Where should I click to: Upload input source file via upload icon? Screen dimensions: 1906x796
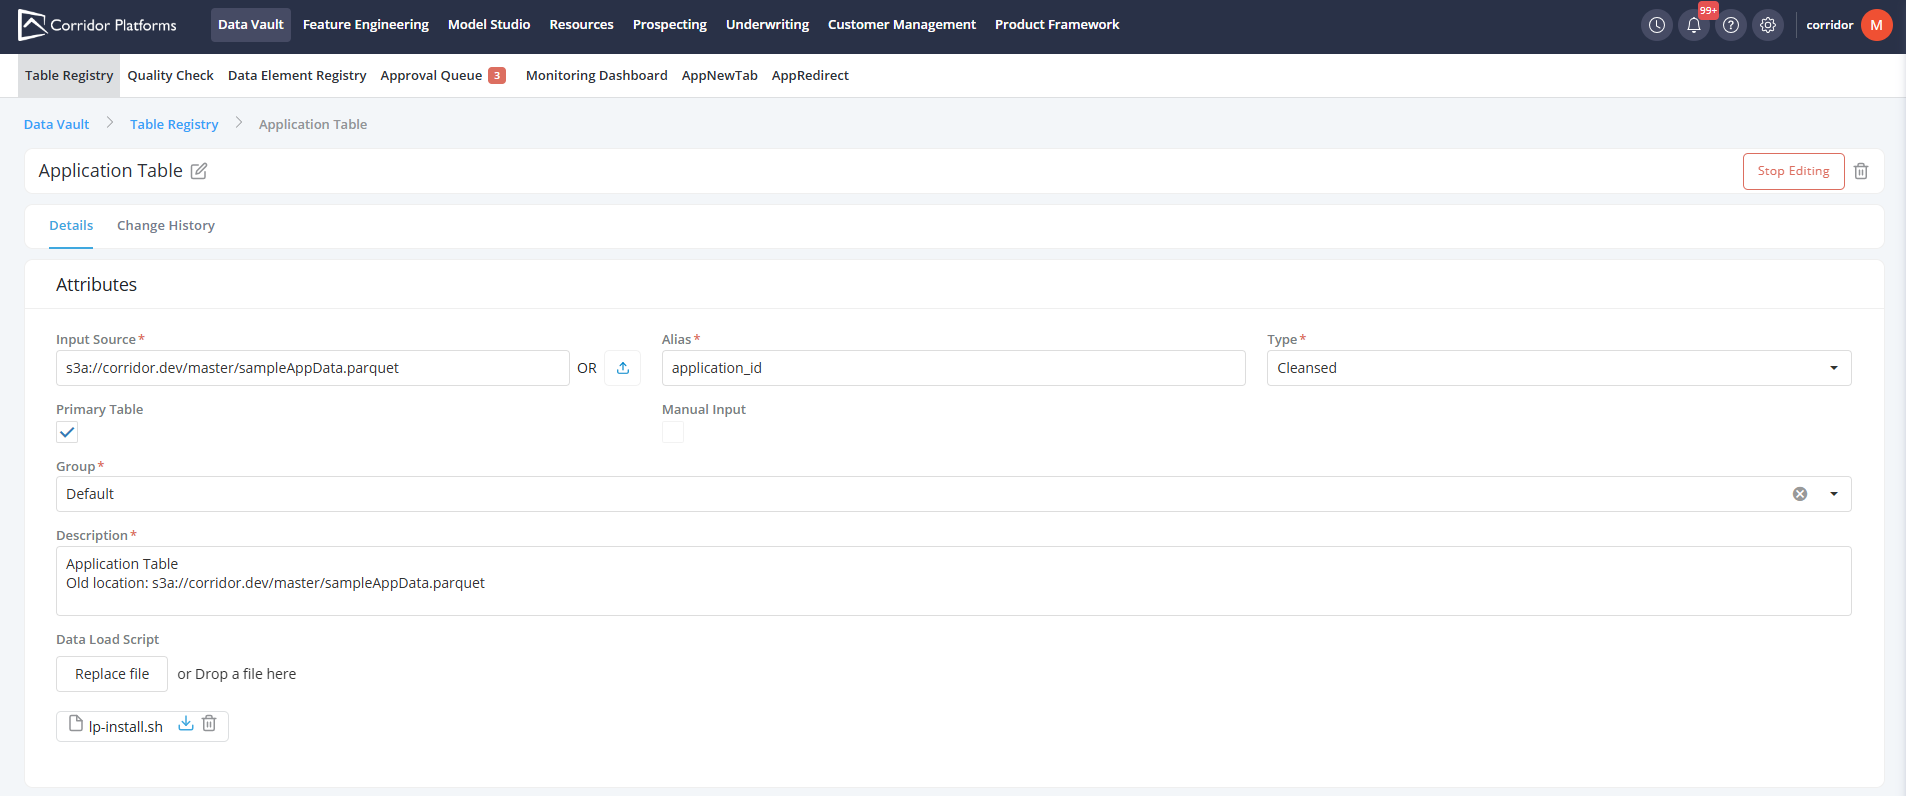[x=622, y=368]
